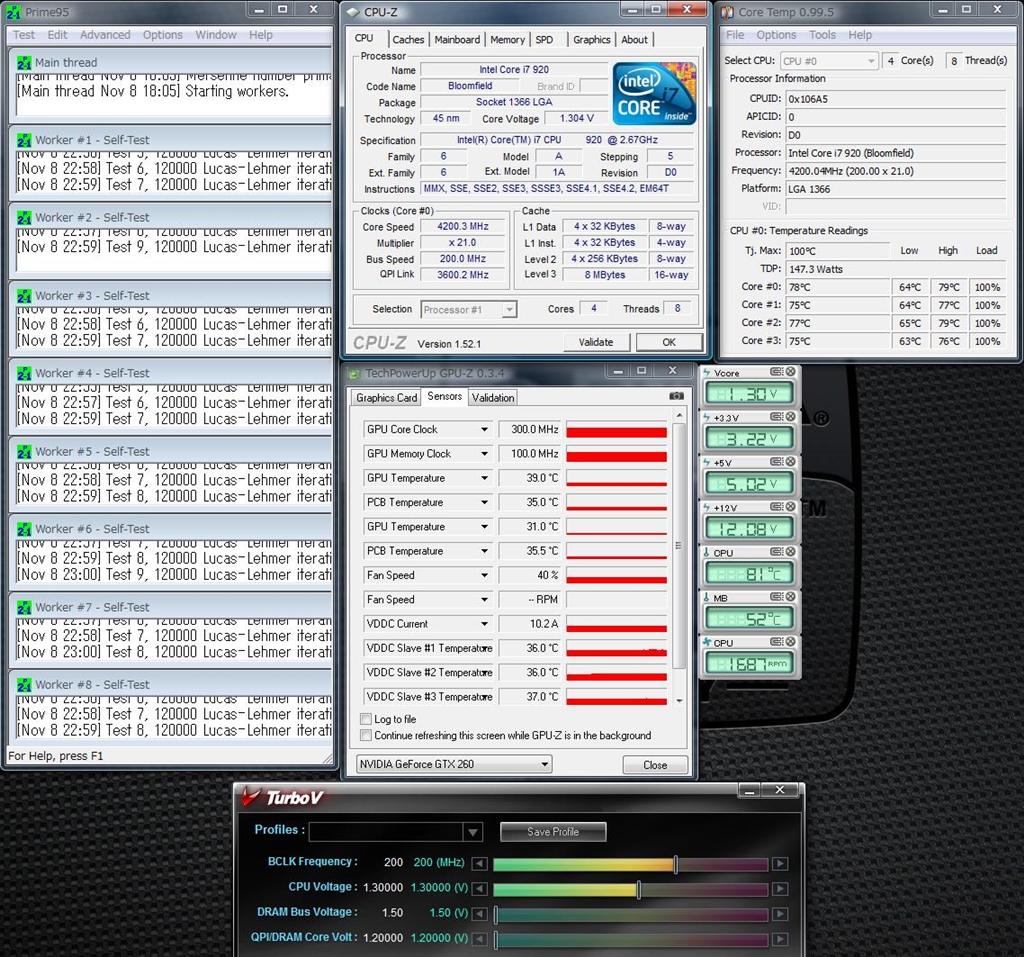
Task: Increase CPU Voltage with right arrow
Action: pos(780,889)
